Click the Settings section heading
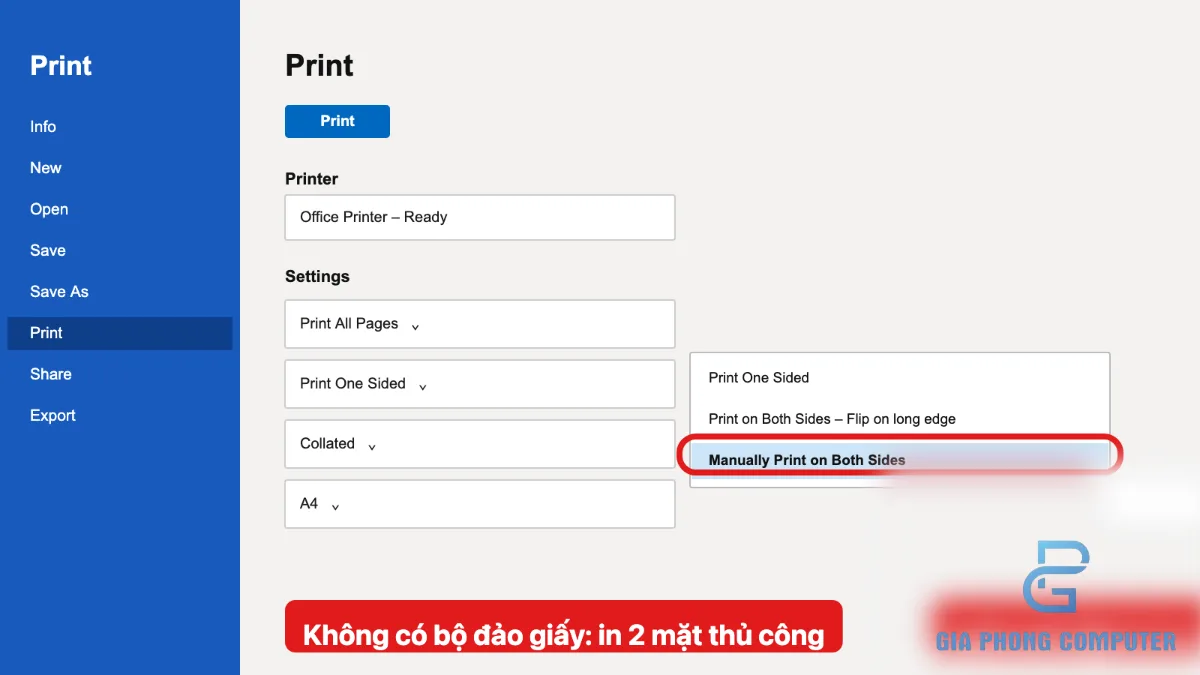The height and width of the screenshot is (675, 1200). coord(317,276)
